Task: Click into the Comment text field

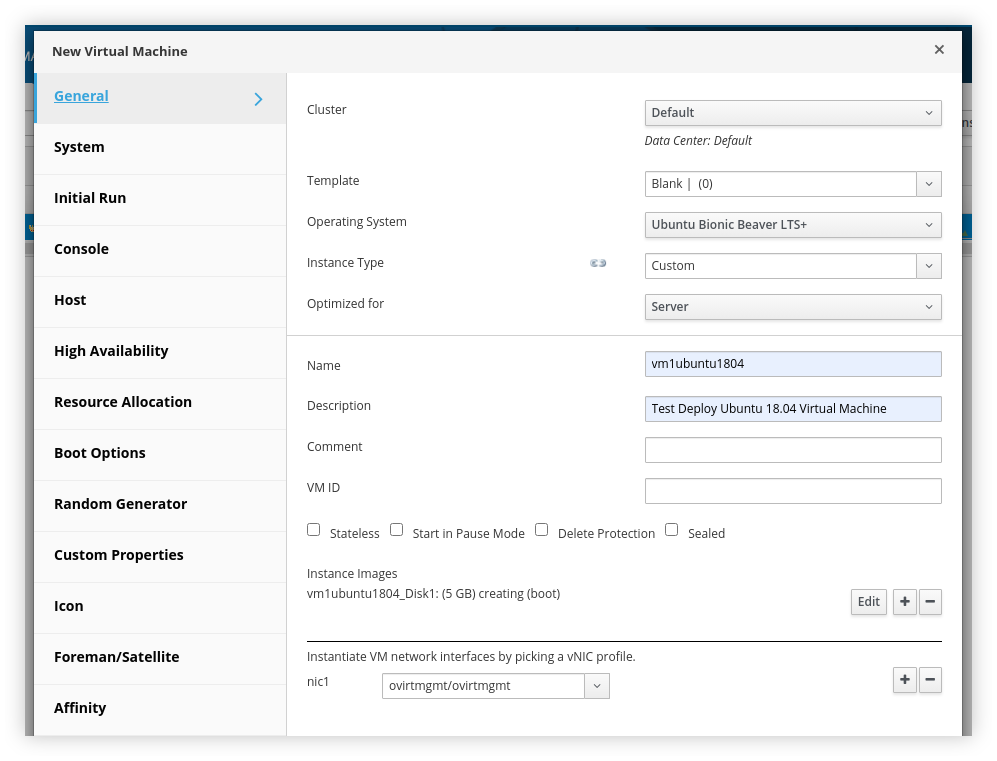Action: [x=793, y=450]
